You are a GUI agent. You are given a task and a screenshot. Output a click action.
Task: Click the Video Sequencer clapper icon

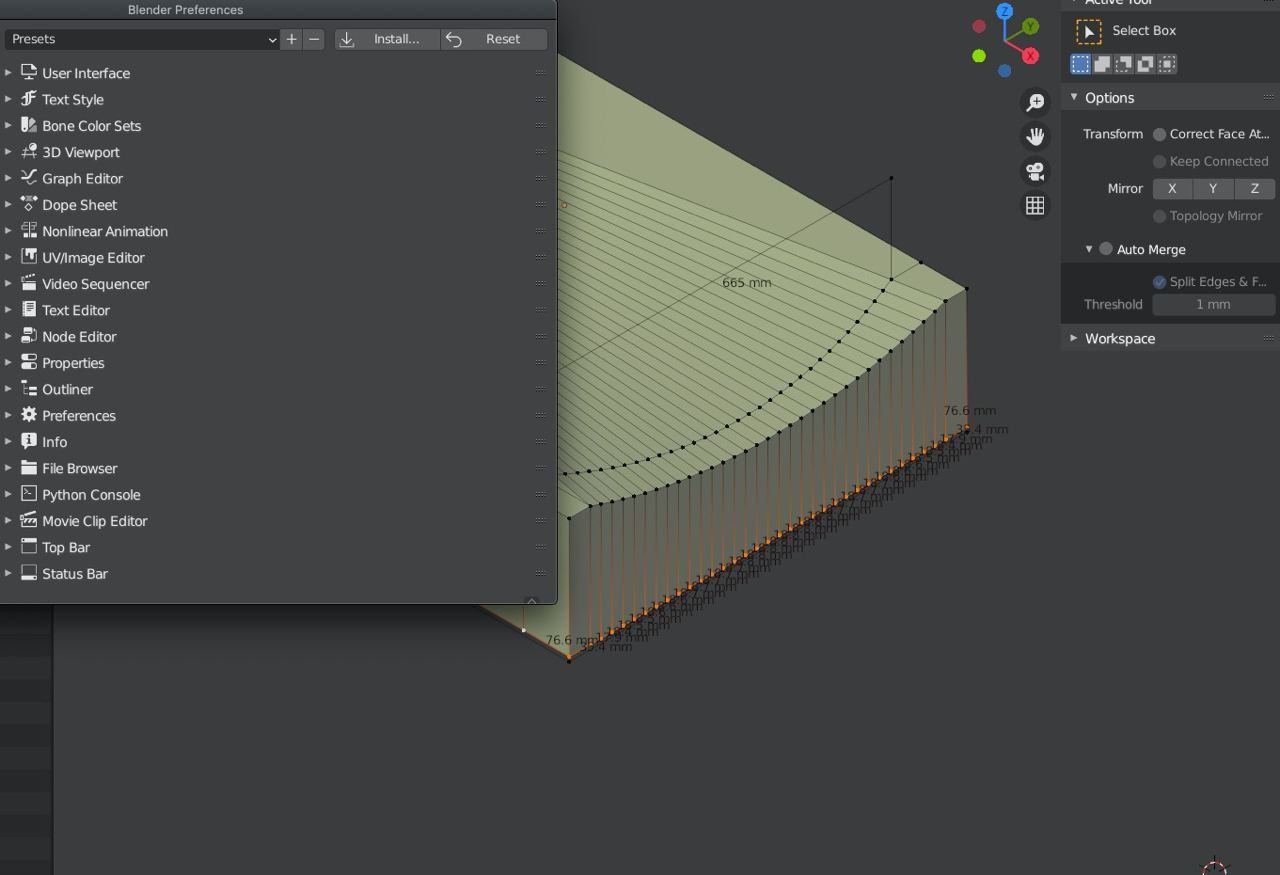tap(29, 283)
